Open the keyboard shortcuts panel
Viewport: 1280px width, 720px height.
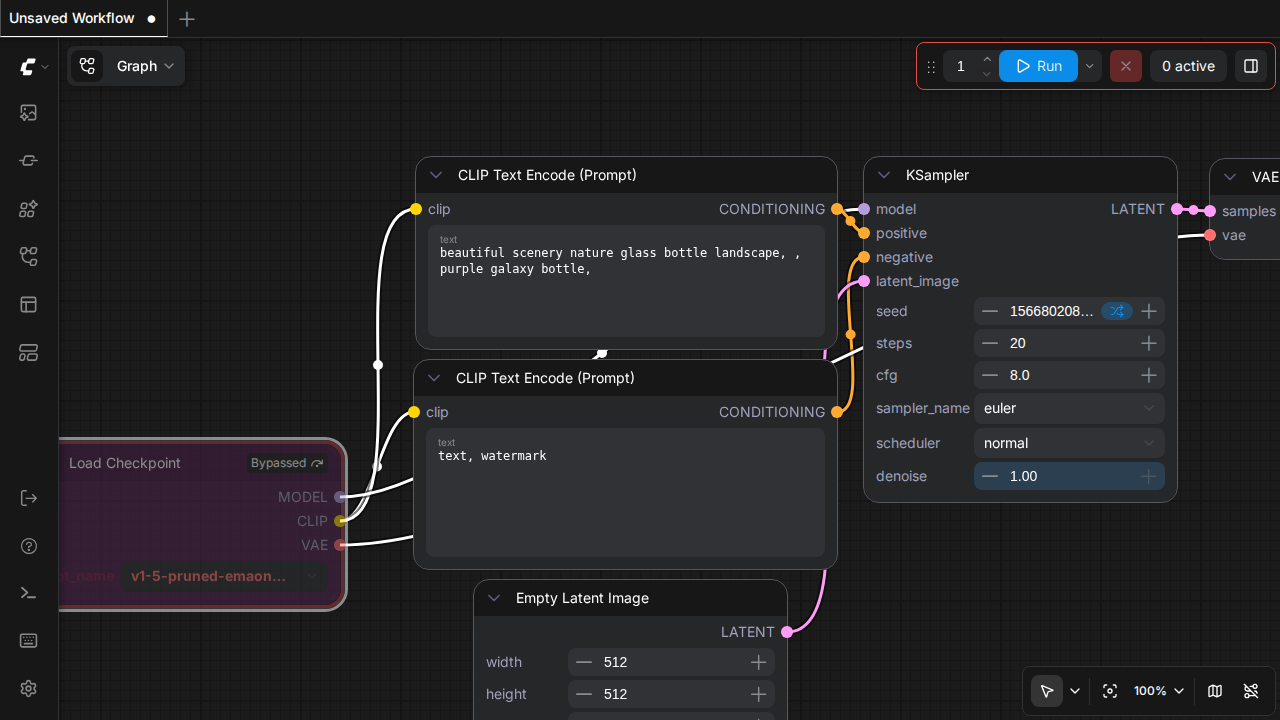tap(28, 641)
